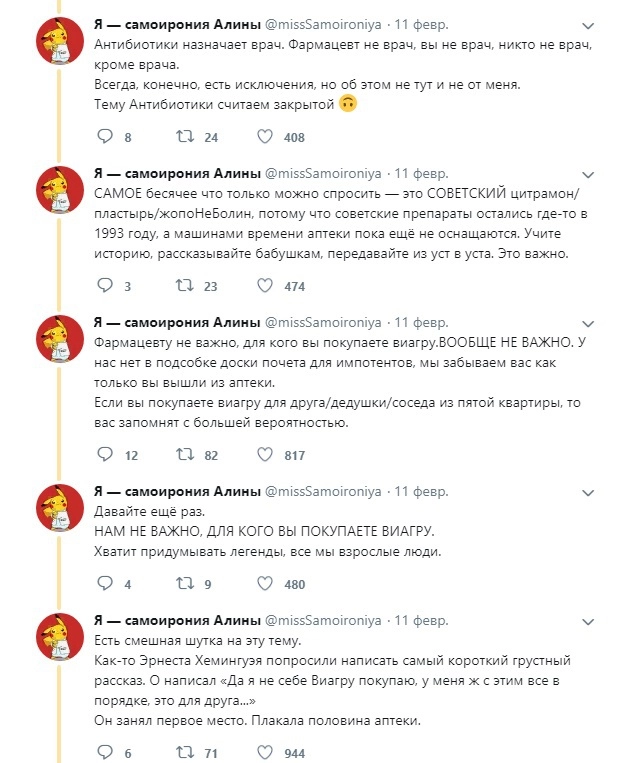This screenshot has height=763, width=635.
Task: Reply to the Hemingway joke tweet
Action: tap(107, 752)
